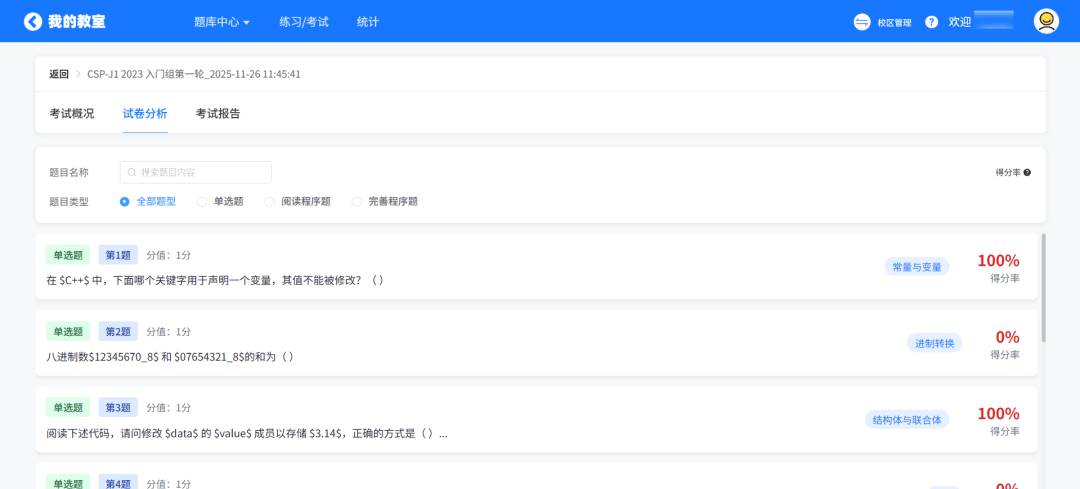Click the 100% score of 第3题

(998, 414)
